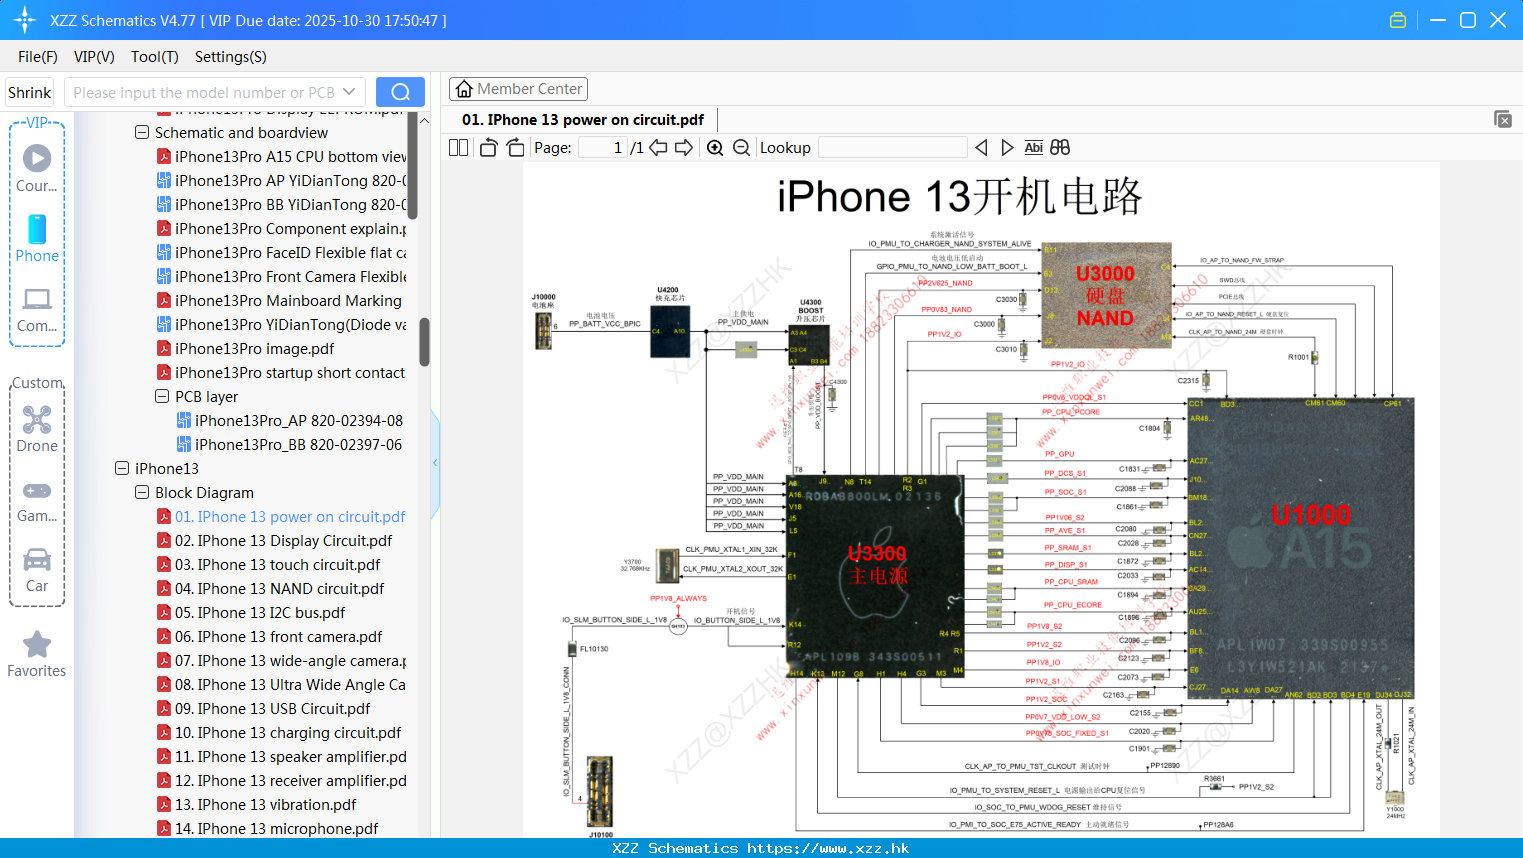Open the VIP(V) menu

(x=94, y=57)
